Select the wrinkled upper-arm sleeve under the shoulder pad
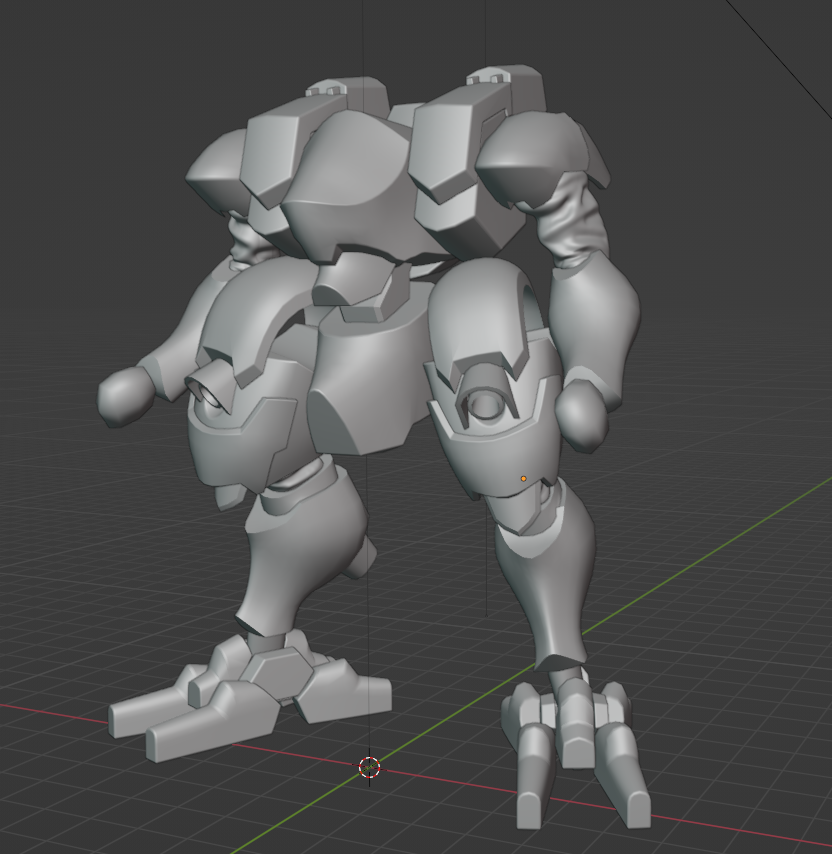Image resolution: width=832 pixels, height=854 pixels. 574,221
